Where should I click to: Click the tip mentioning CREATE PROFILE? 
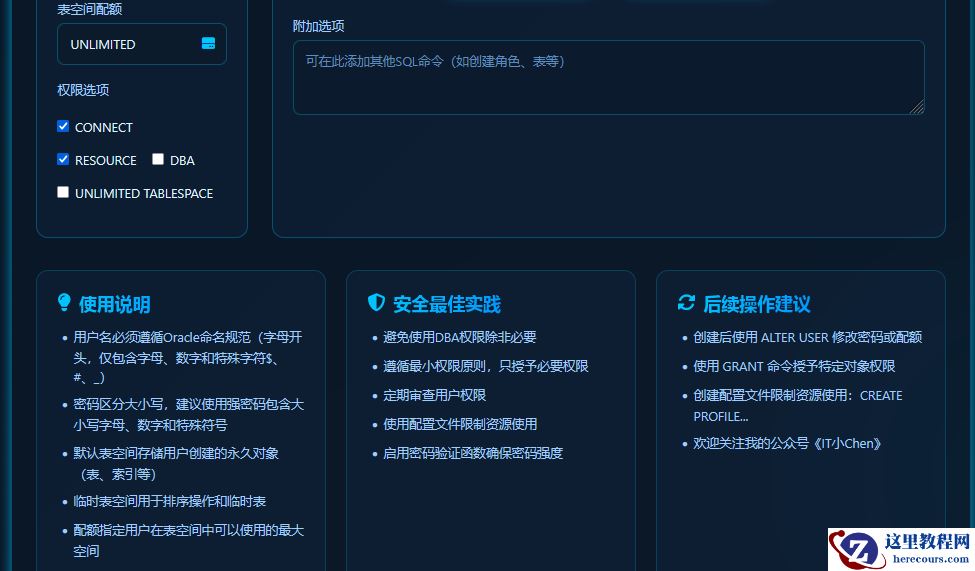tap(798, 406)
